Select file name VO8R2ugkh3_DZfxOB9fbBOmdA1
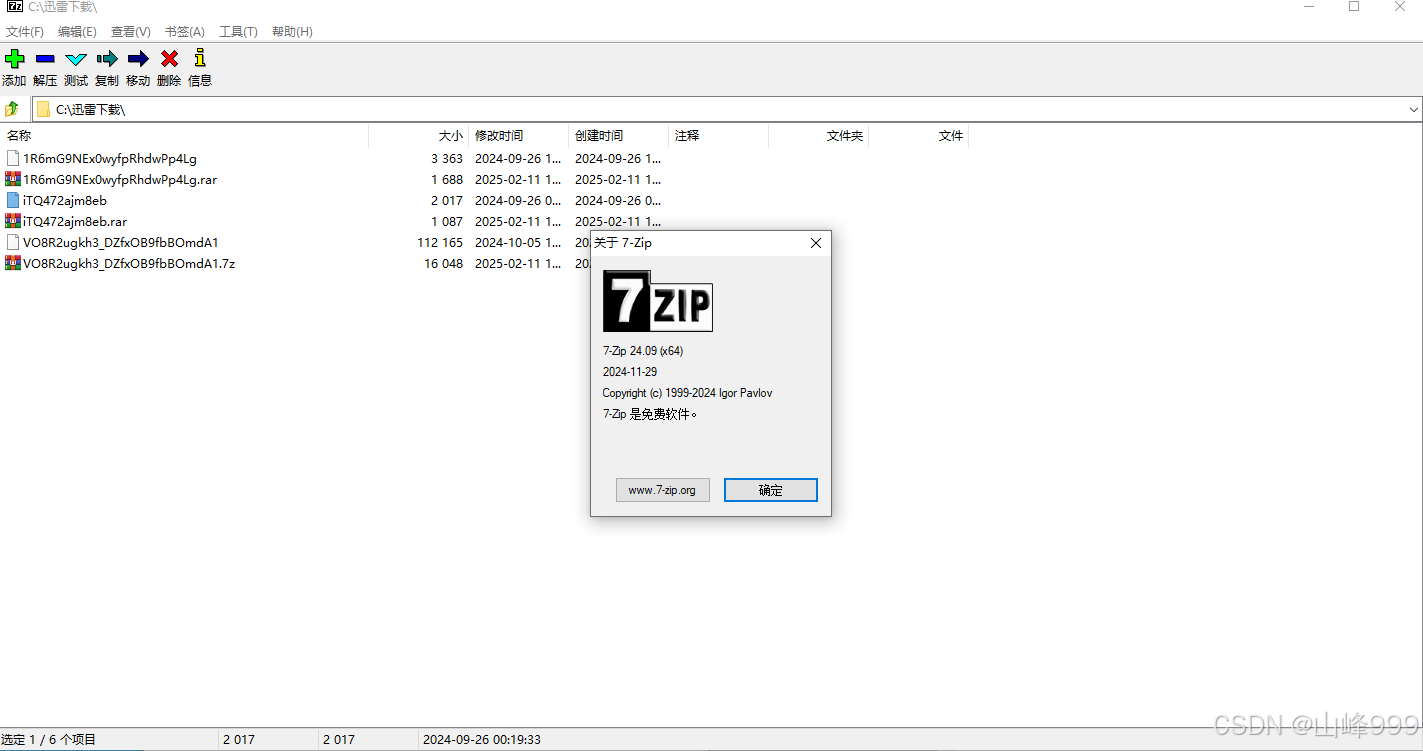The height and width of the screenshot is (751, 1423). [121, 242]
